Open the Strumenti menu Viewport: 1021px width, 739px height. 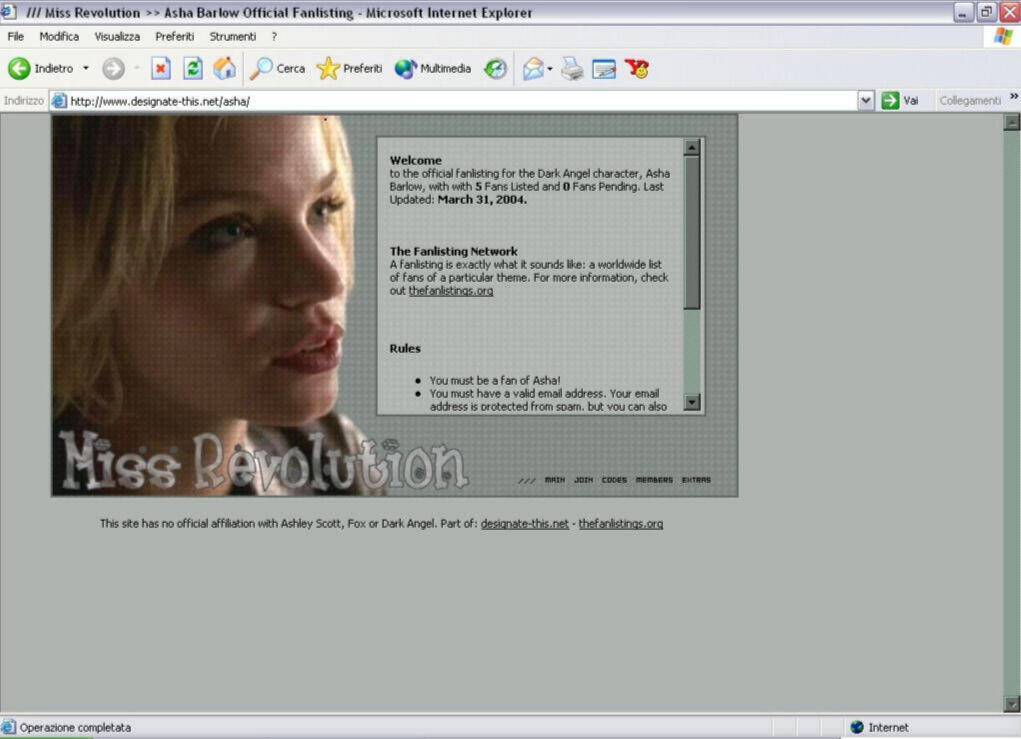232,37
